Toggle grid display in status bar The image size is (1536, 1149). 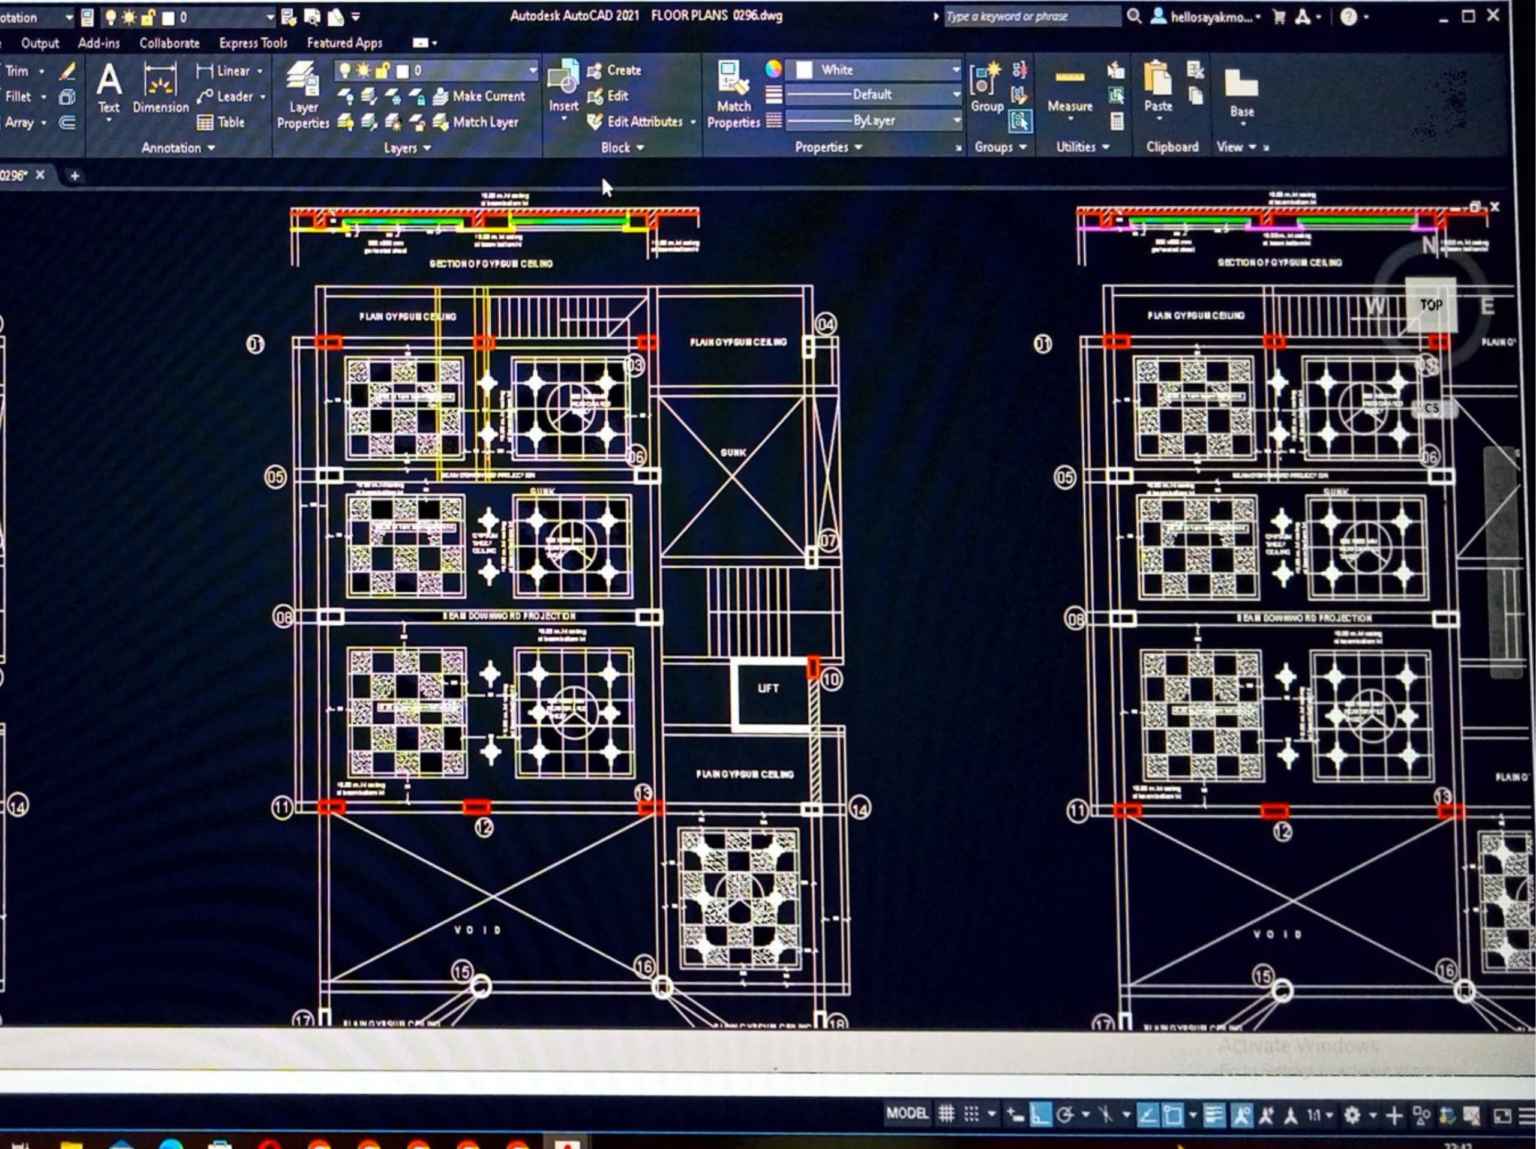(x=946, y=1114)
